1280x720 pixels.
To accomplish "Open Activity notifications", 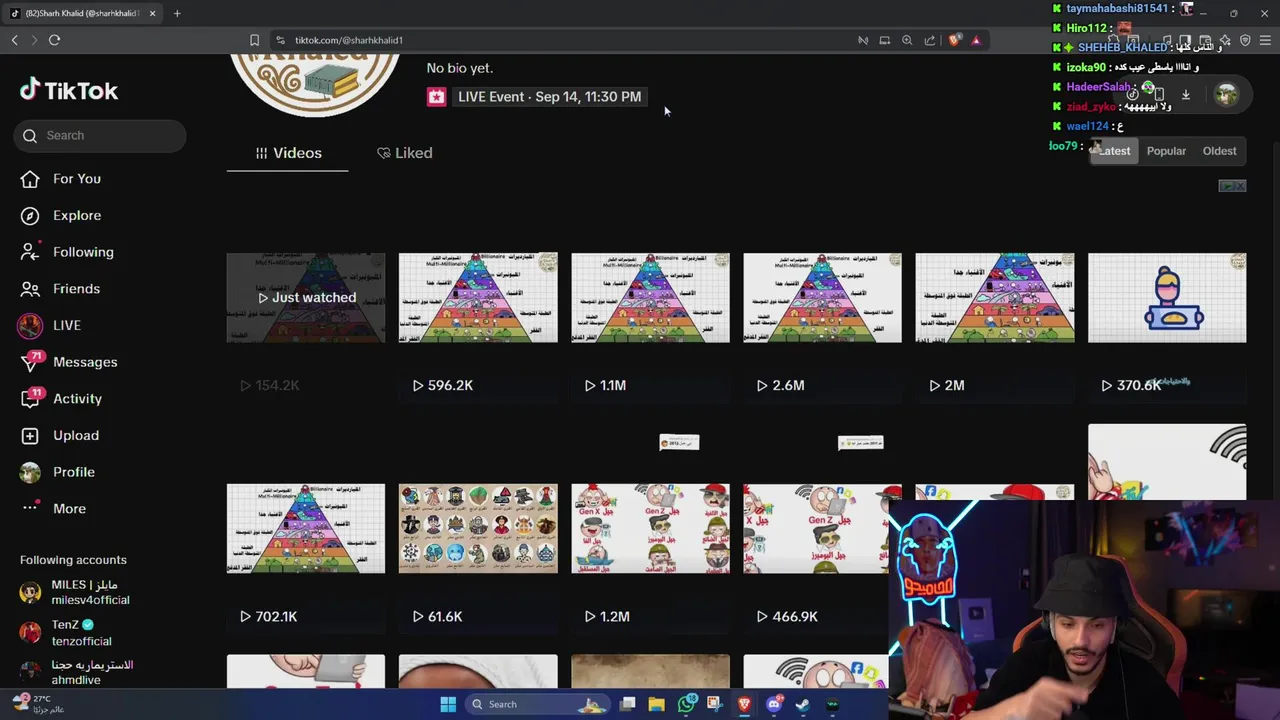I will 62,398.
